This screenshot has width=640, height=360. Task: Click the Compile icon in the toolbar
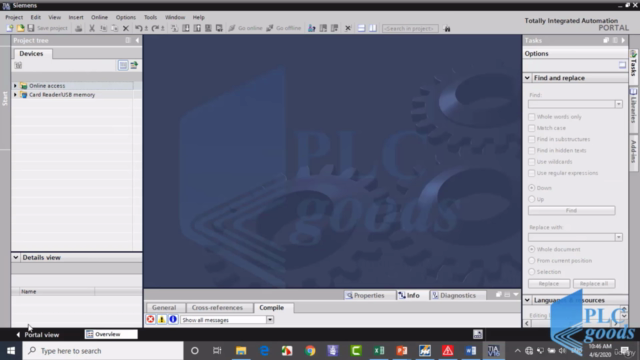tap(174, 28)
